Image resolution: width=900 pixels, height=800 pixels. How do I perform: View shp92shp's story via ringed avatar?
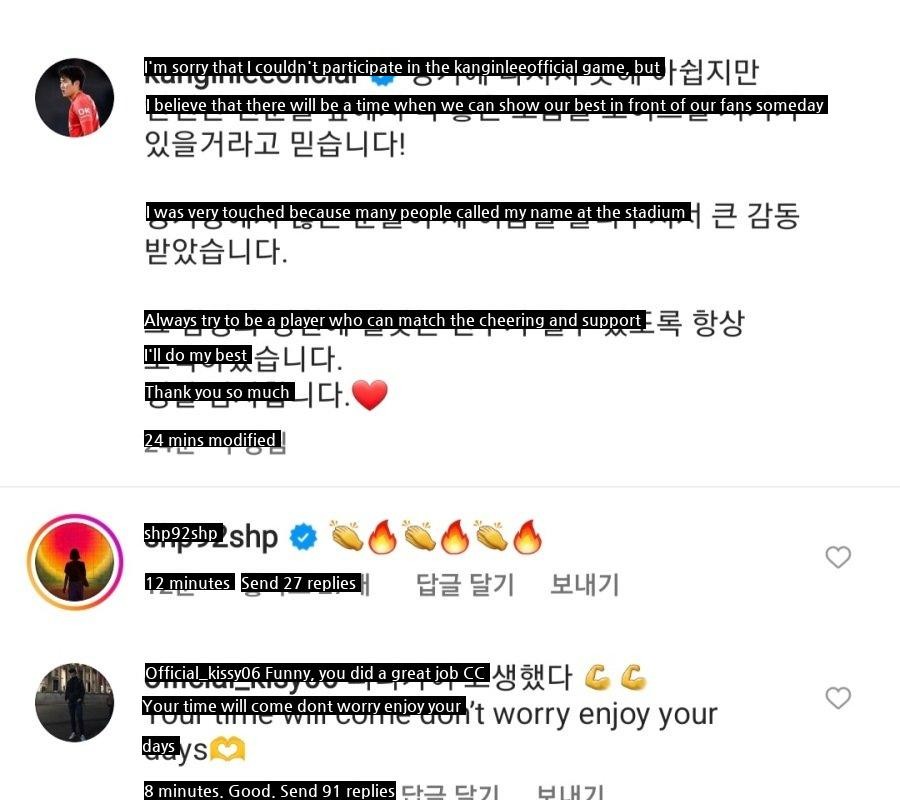[75, 562]
